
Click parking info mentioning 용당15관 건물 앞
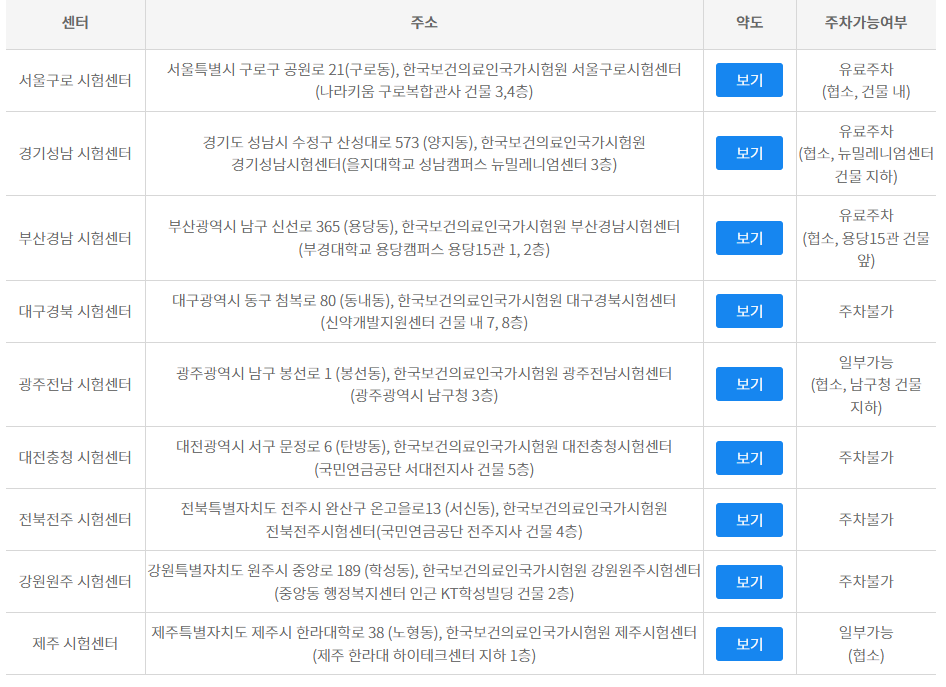click(x=866, y=238)
